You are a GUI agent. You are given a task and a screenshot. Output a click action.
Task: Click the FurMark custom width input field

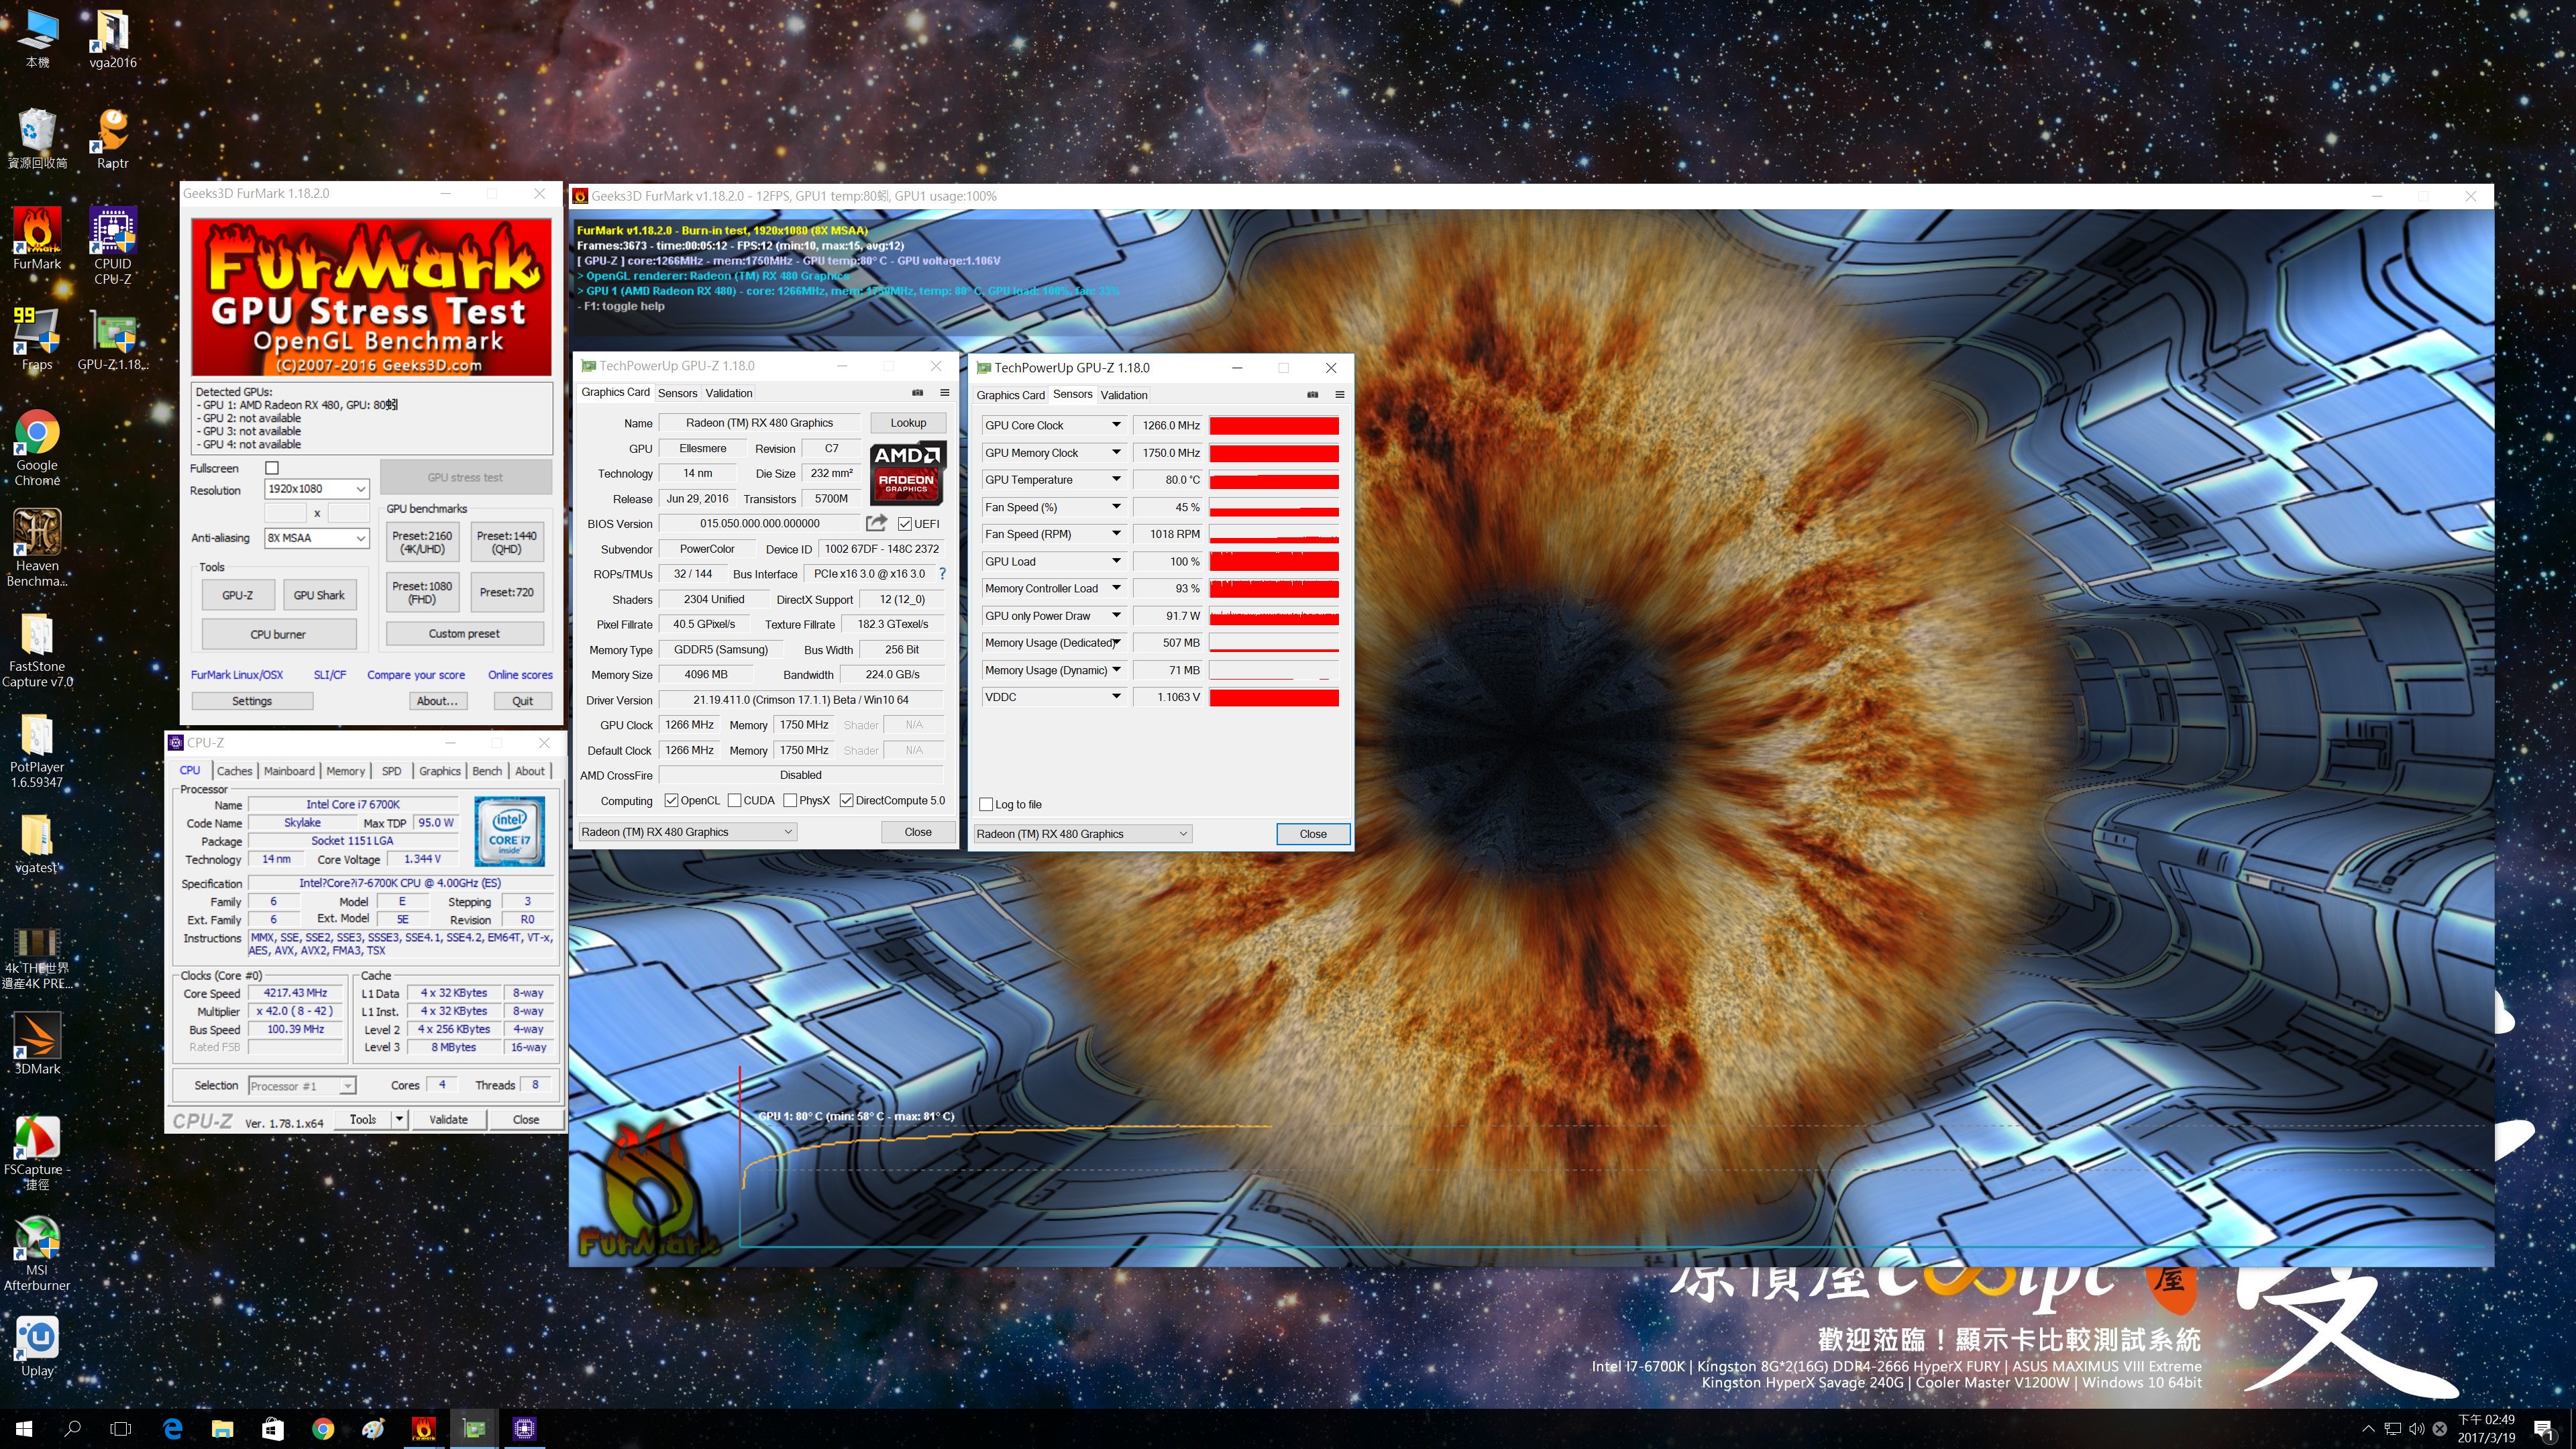click(285, 513)
